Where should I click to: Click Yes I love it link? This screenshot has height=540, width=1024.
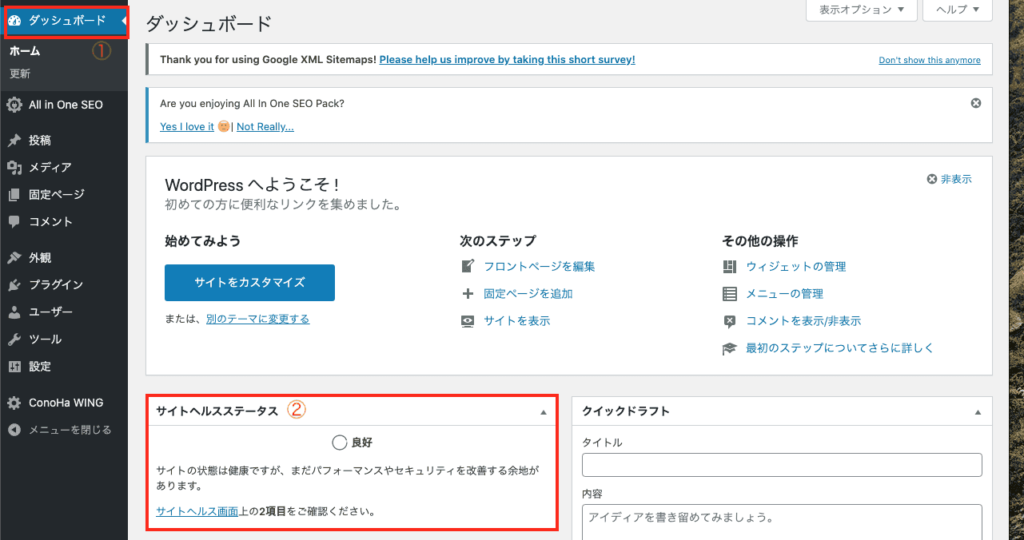(x=187, y=127)
